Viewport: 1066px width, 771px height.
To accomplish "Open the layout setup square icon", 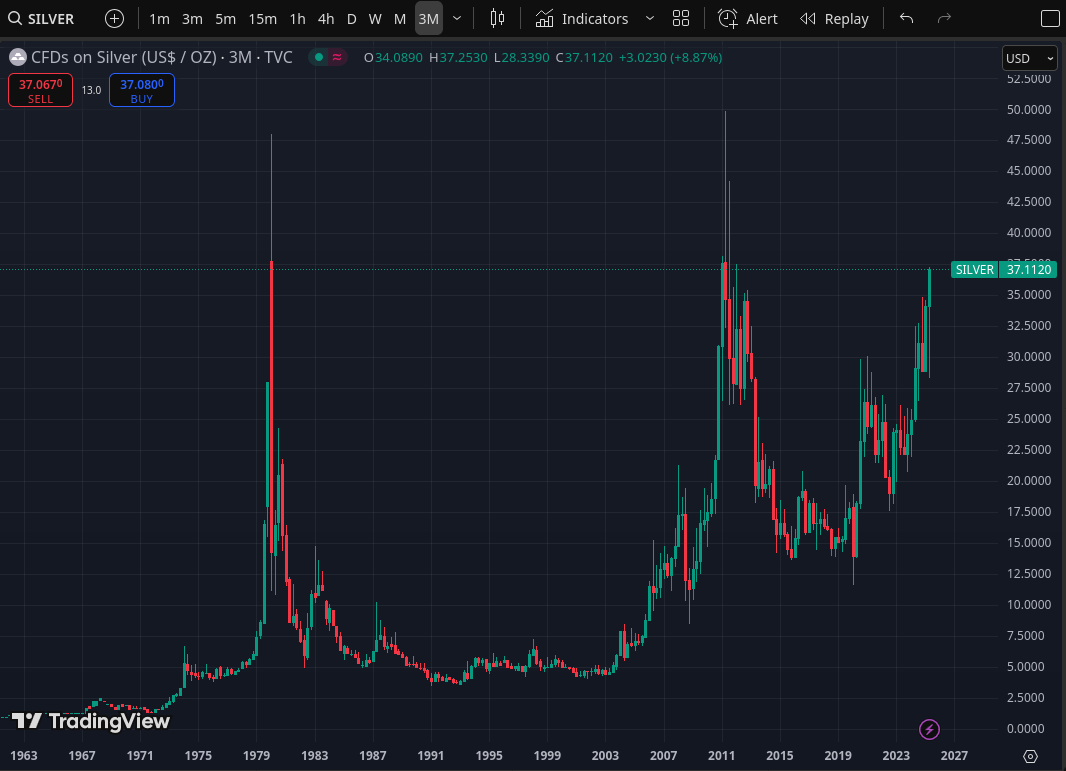I will 1050,18.
